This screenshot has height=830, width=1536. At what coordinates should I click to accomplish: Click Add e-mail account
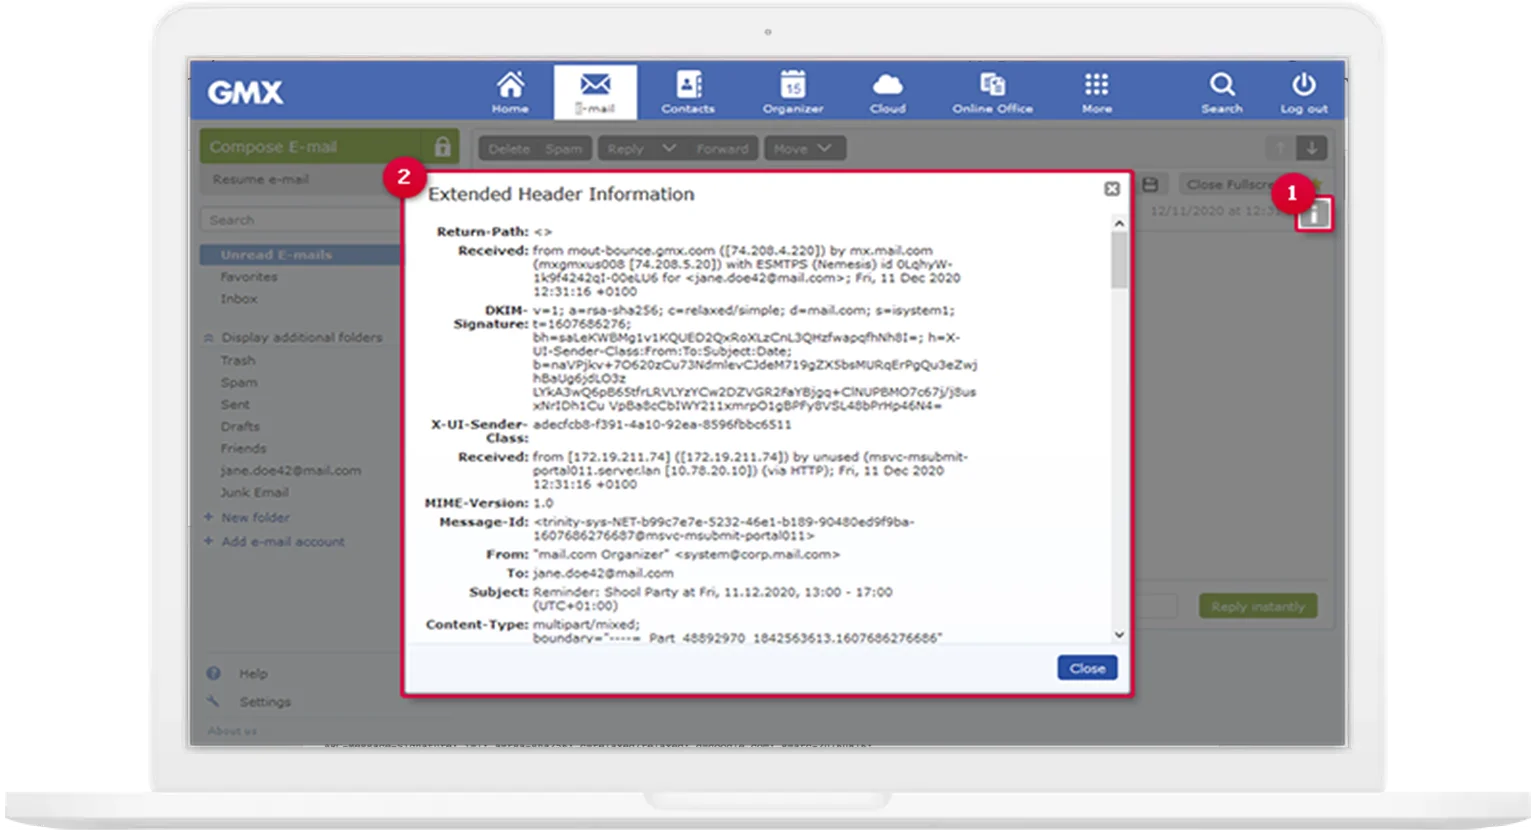point(275,541)
